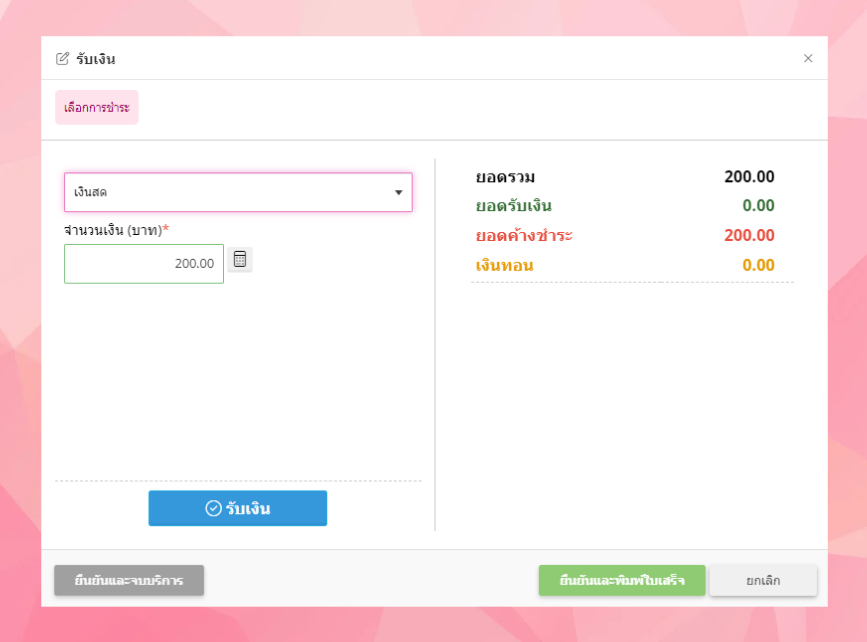This screenshot has width=867, height=642.
Task: Click the ยอดรวม label
Action: click(505, 178)
